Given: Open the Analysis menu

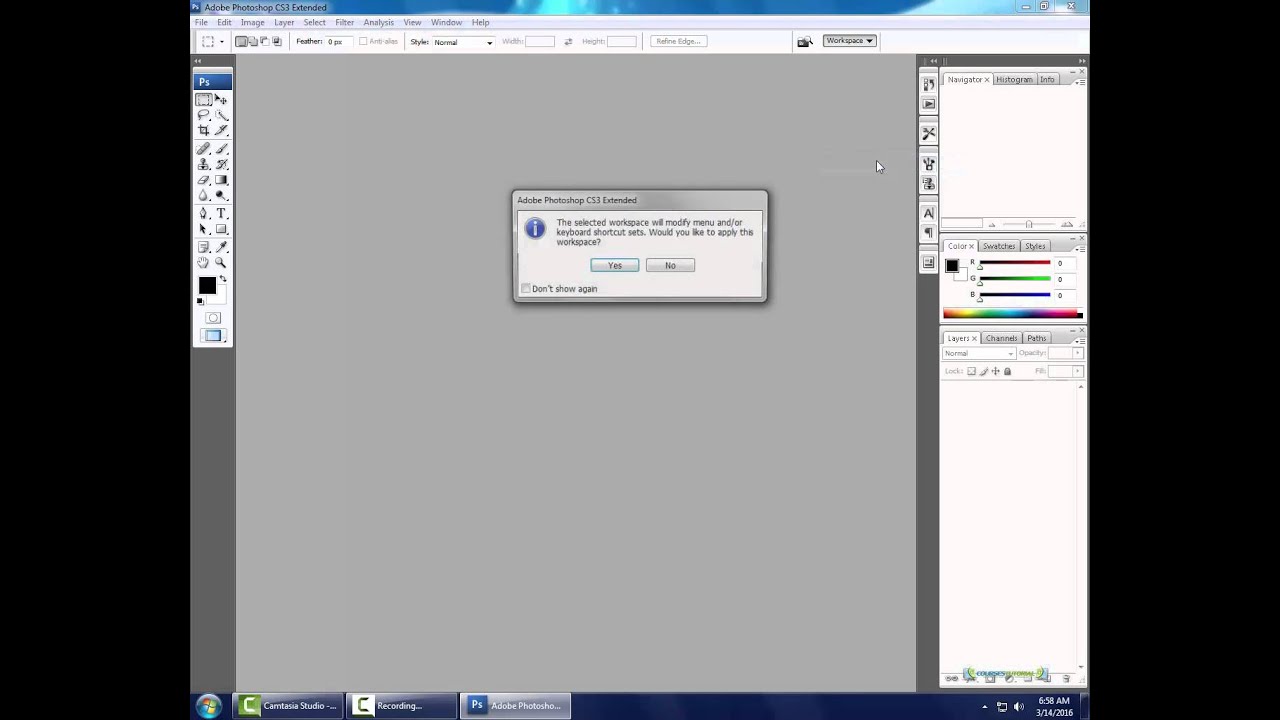Looking at the screenshot, I should tap(378, 22).
